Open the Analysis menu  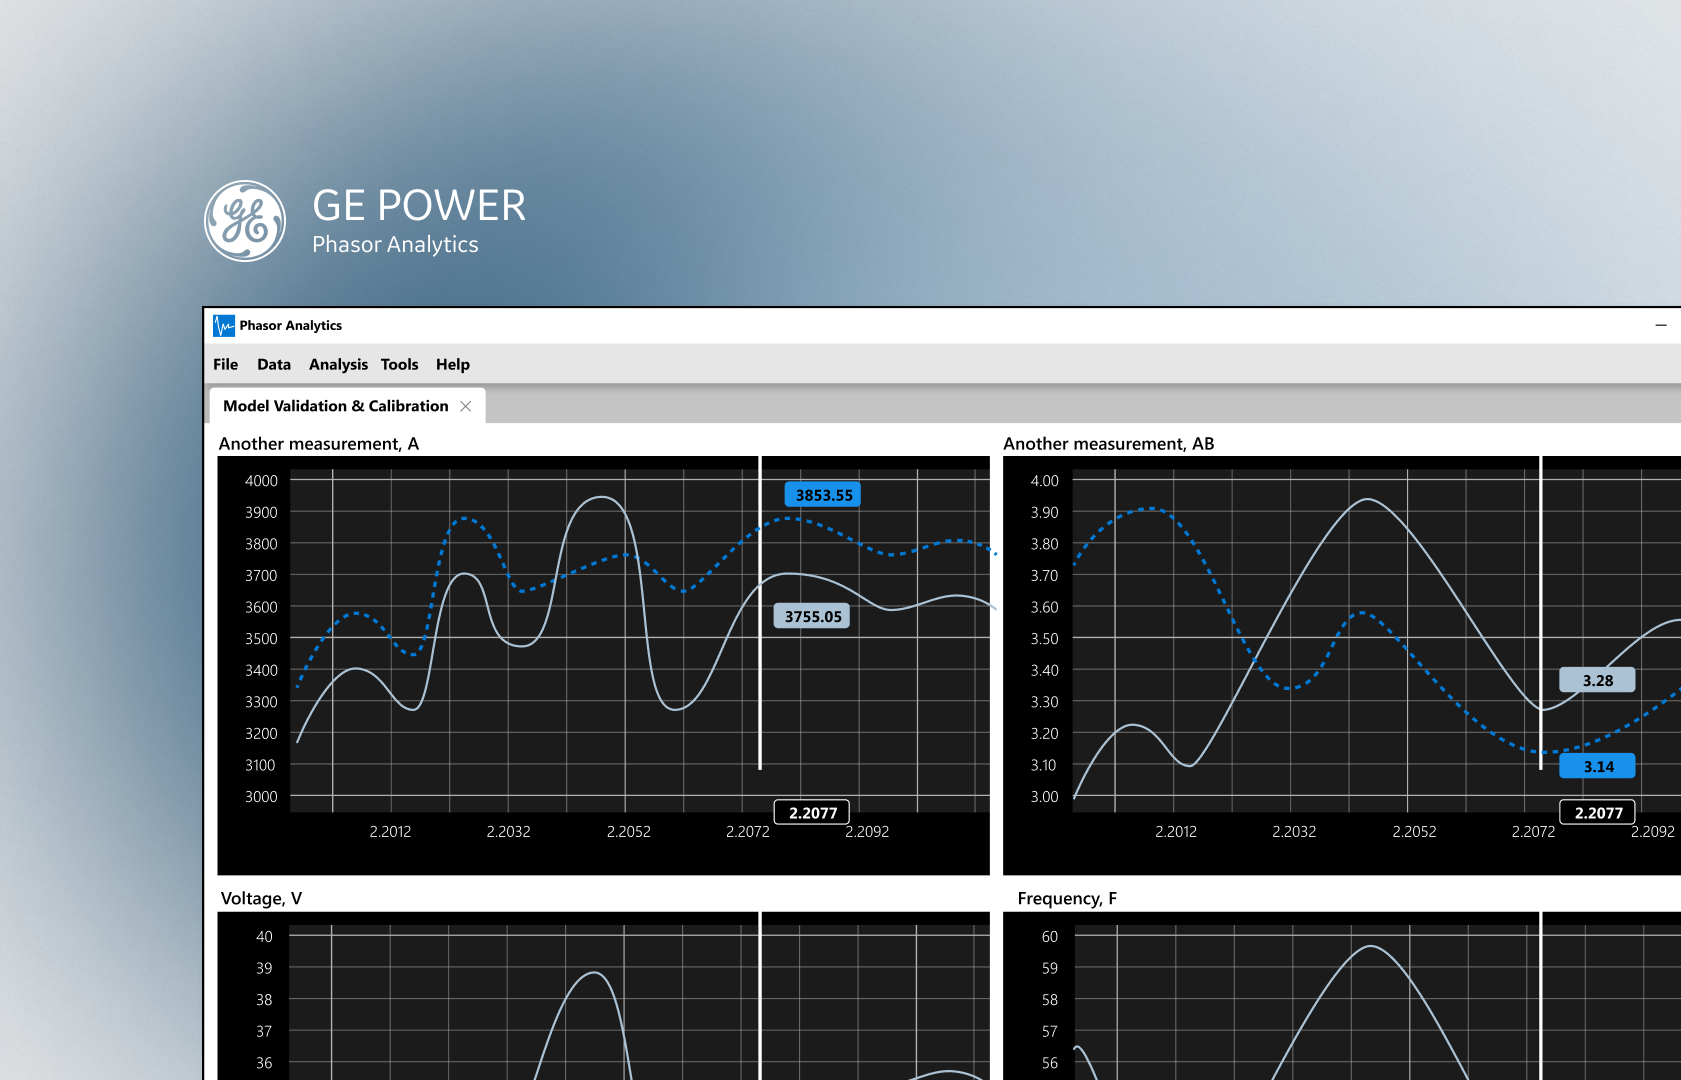click(338, 364)
